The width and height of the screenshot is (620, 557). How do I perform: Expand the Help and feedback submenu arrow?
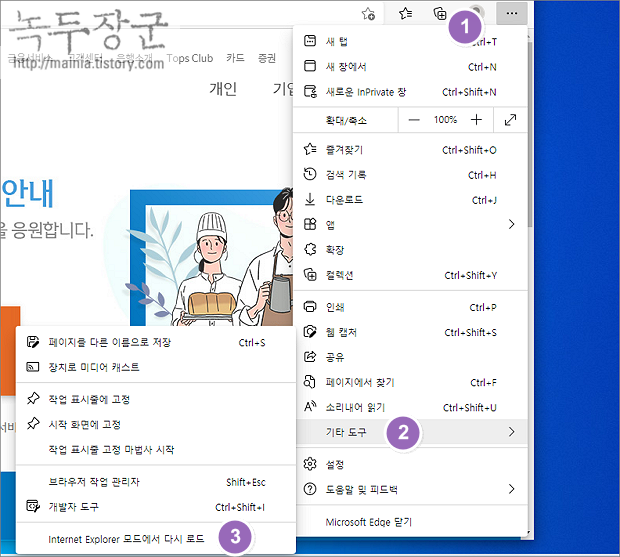pyautogui.click(x=512, y=489)
